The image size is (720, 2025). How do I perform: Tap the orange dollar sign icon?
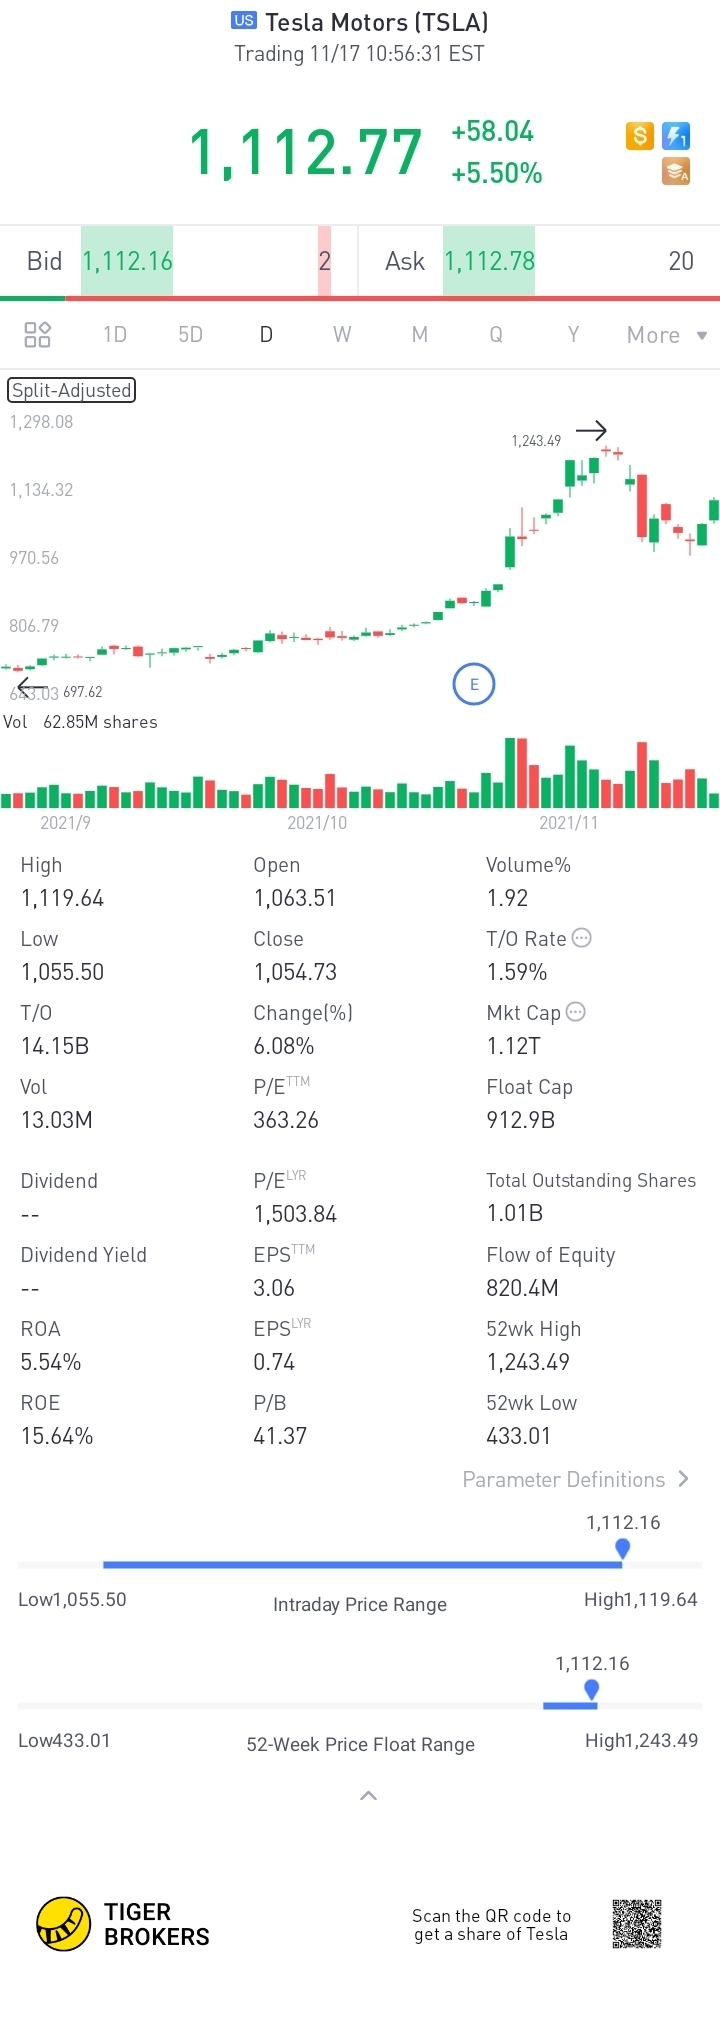tap(640, 136)
